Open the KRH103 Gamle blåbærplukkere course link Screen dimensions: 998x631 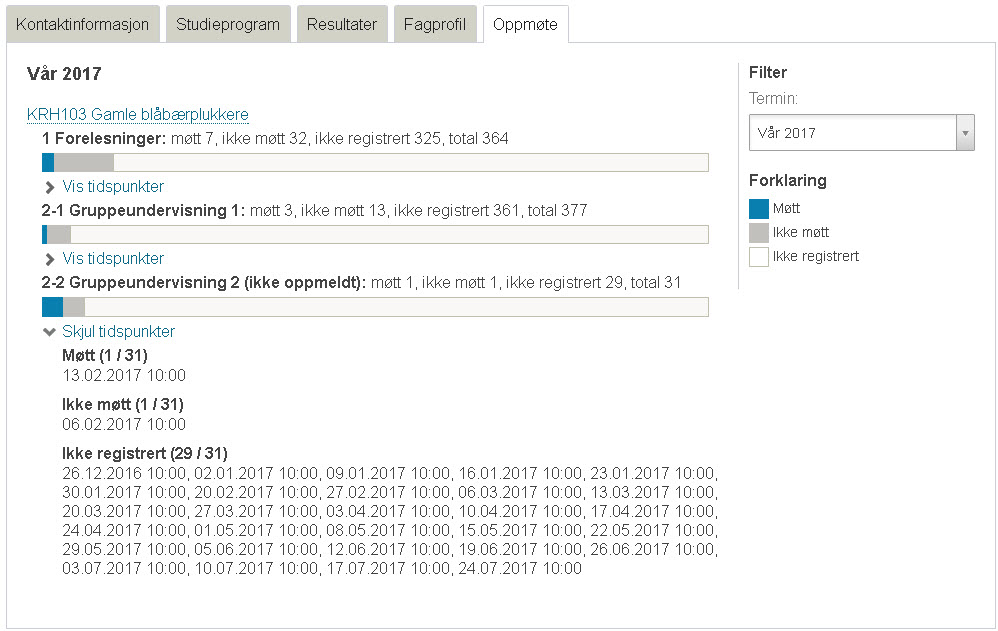click(137, 115)
